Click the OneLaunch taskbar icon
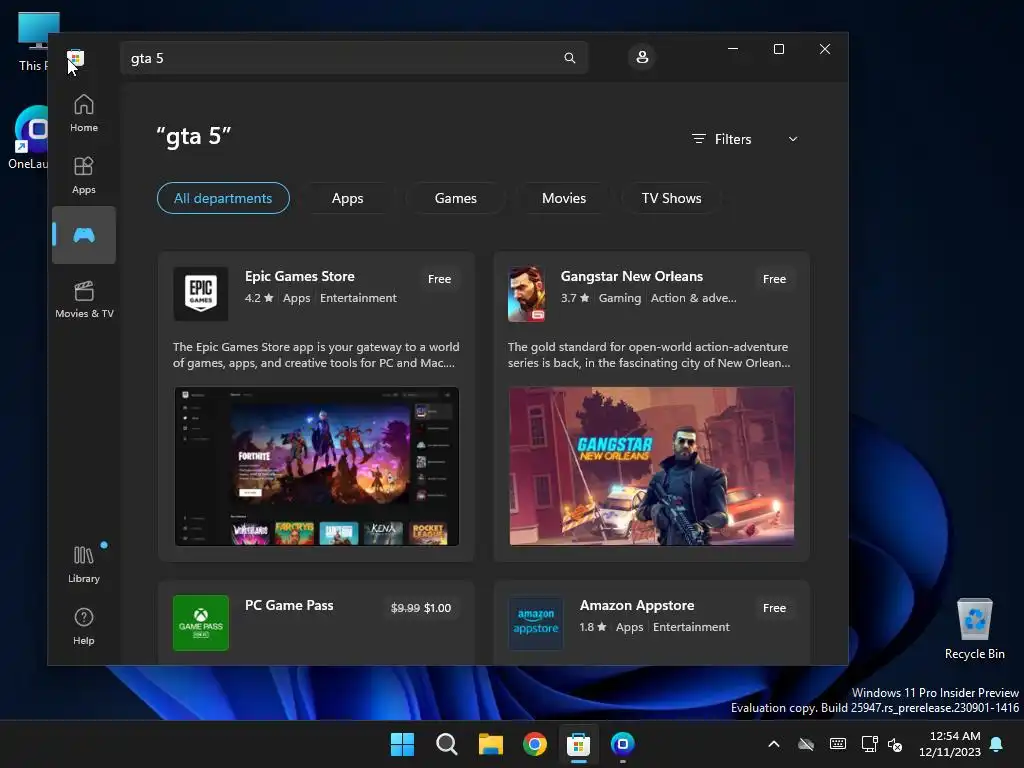This screenshot has width=1024, height=768. (622, 744)
